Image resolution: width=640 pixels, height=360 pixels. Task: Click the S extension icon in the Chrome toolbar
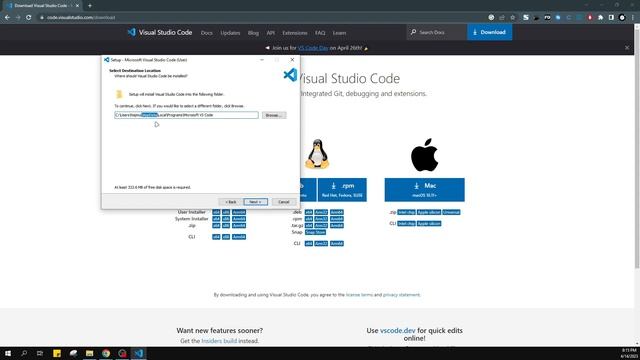point(526,18)
